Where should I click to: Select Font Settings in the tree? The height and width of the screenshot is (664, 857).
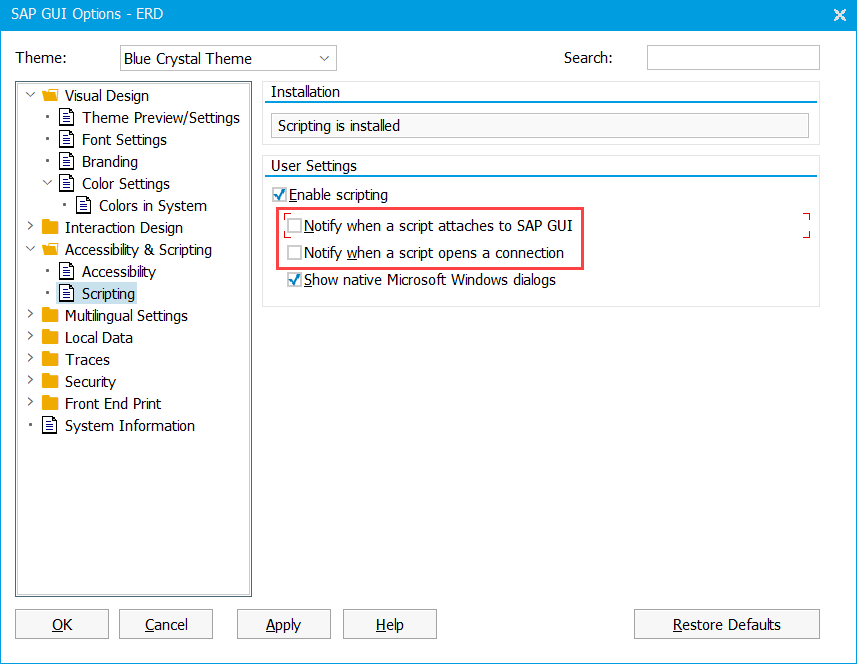tap(124, 140)
